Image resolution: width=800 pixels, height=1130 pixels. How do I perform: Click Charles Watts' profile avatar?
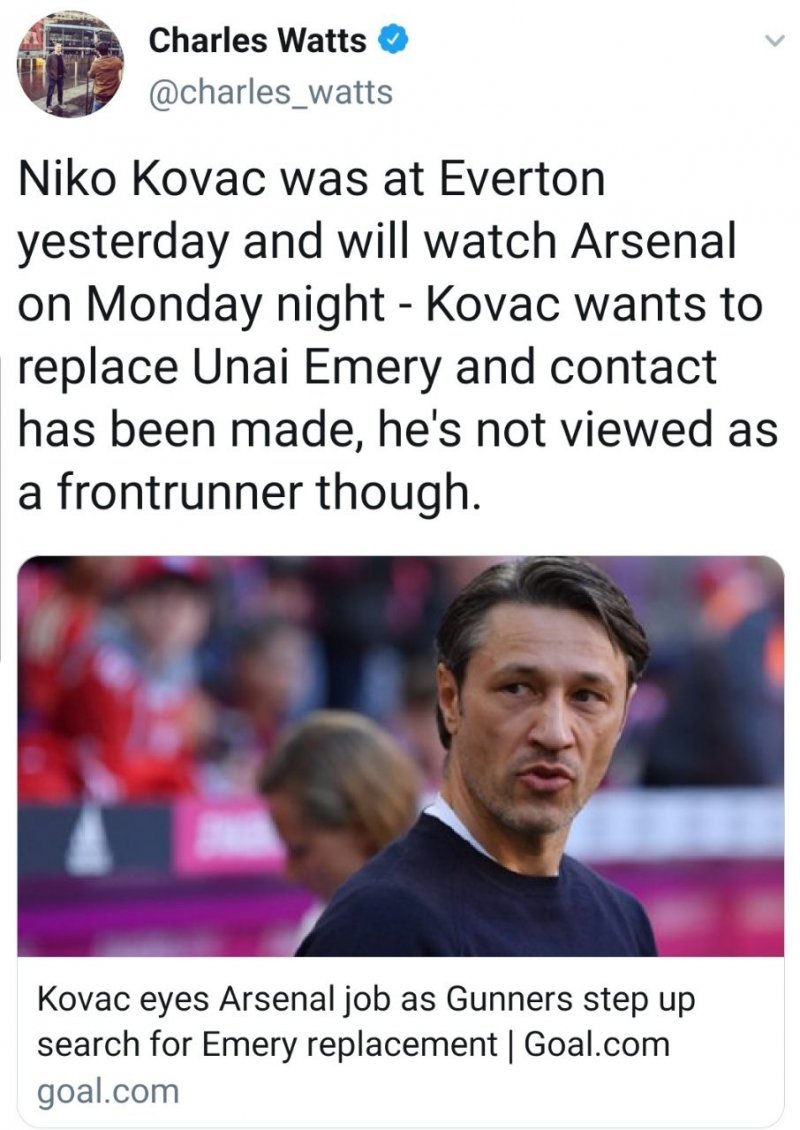pos(70,66)
